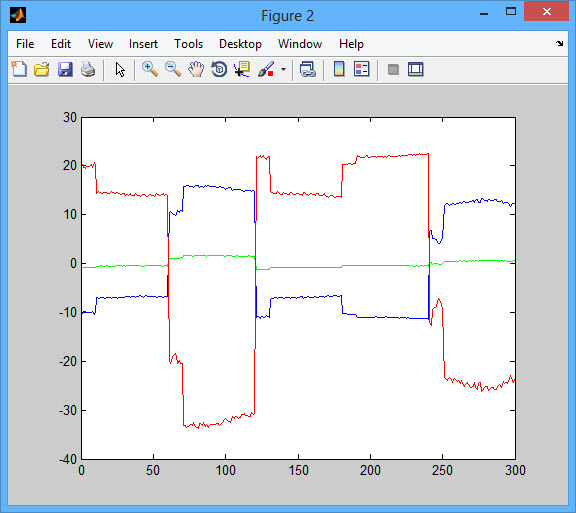Open the Tools menu
Viewport: 576px width, 513px height.
point(188,44)
